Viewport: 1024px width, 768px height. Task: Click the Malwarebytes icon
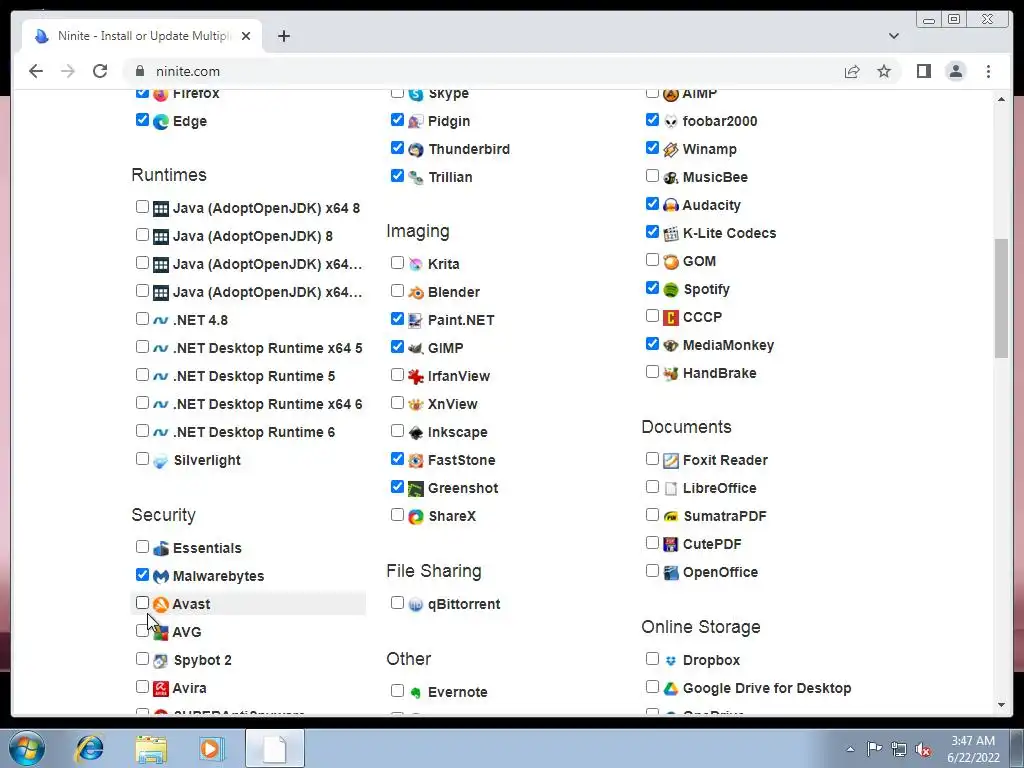[161, 577]
